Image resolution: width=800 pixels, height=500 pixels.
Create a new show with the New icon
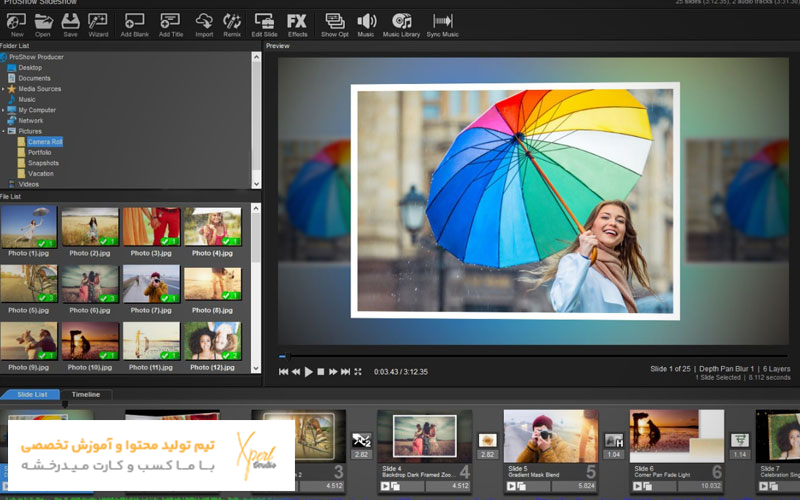(16, 24)
